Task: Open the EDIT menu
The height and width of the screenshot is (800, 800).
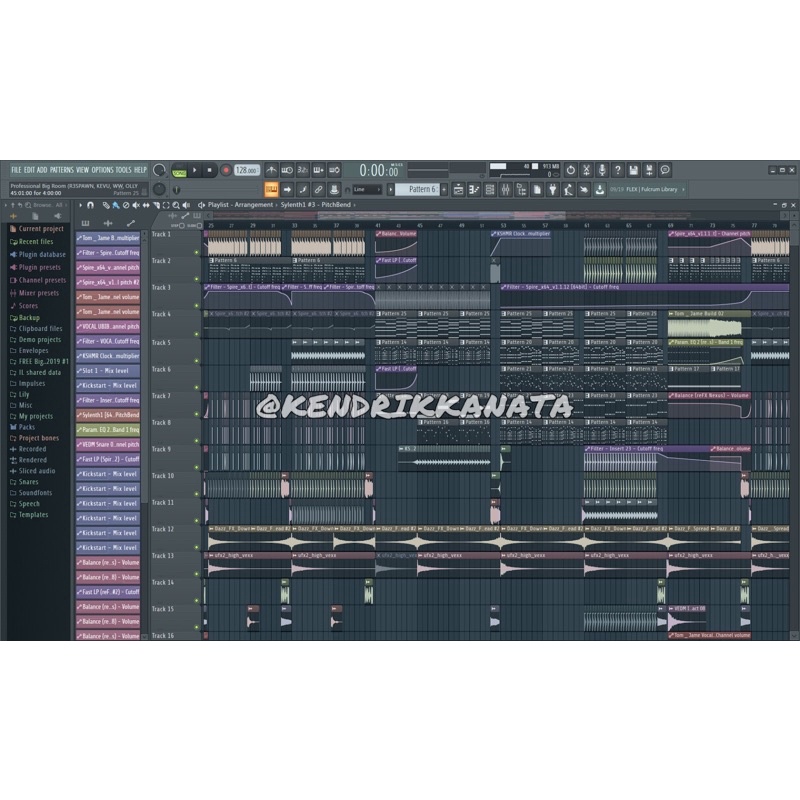Action: point(29,170)
